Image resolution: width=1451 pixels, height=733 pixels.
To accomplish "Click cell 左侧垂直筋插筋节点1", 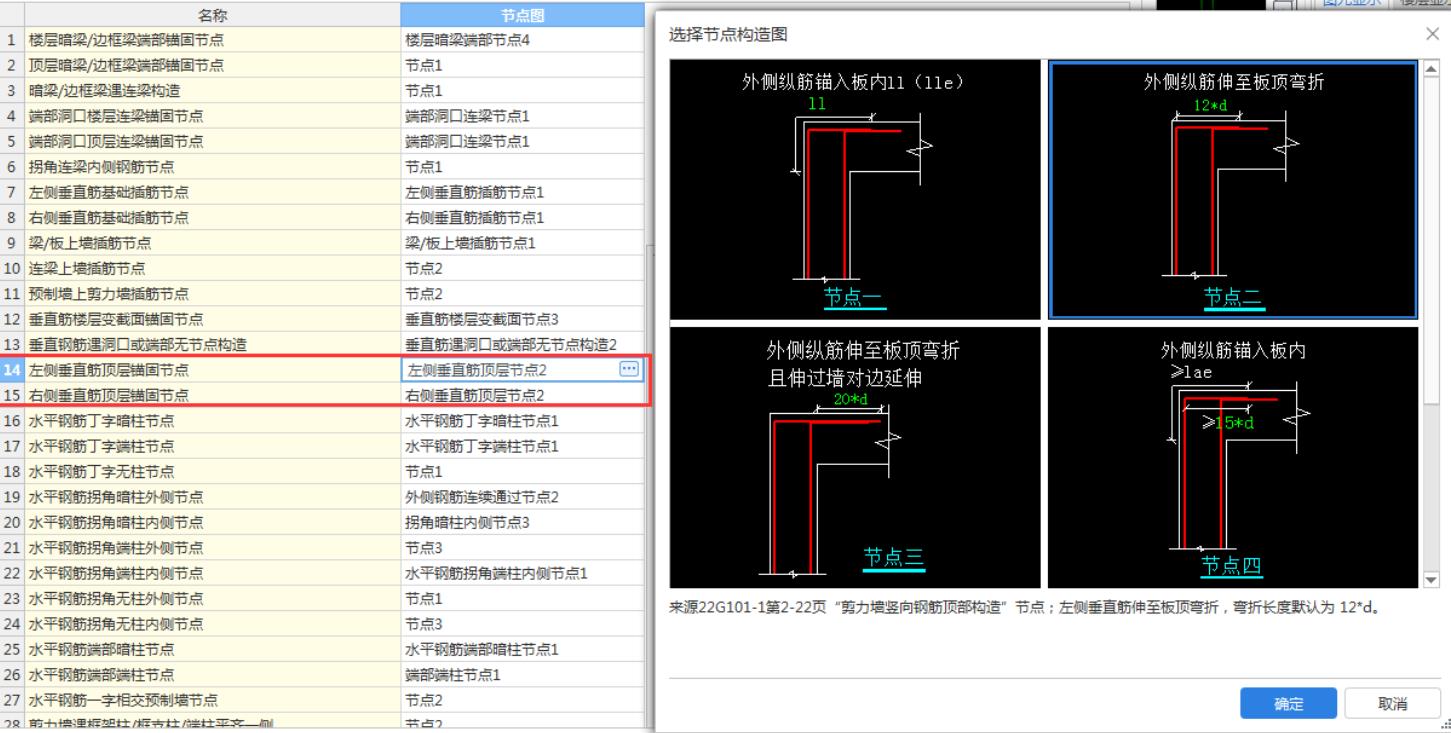I will [x=523, y=192].
